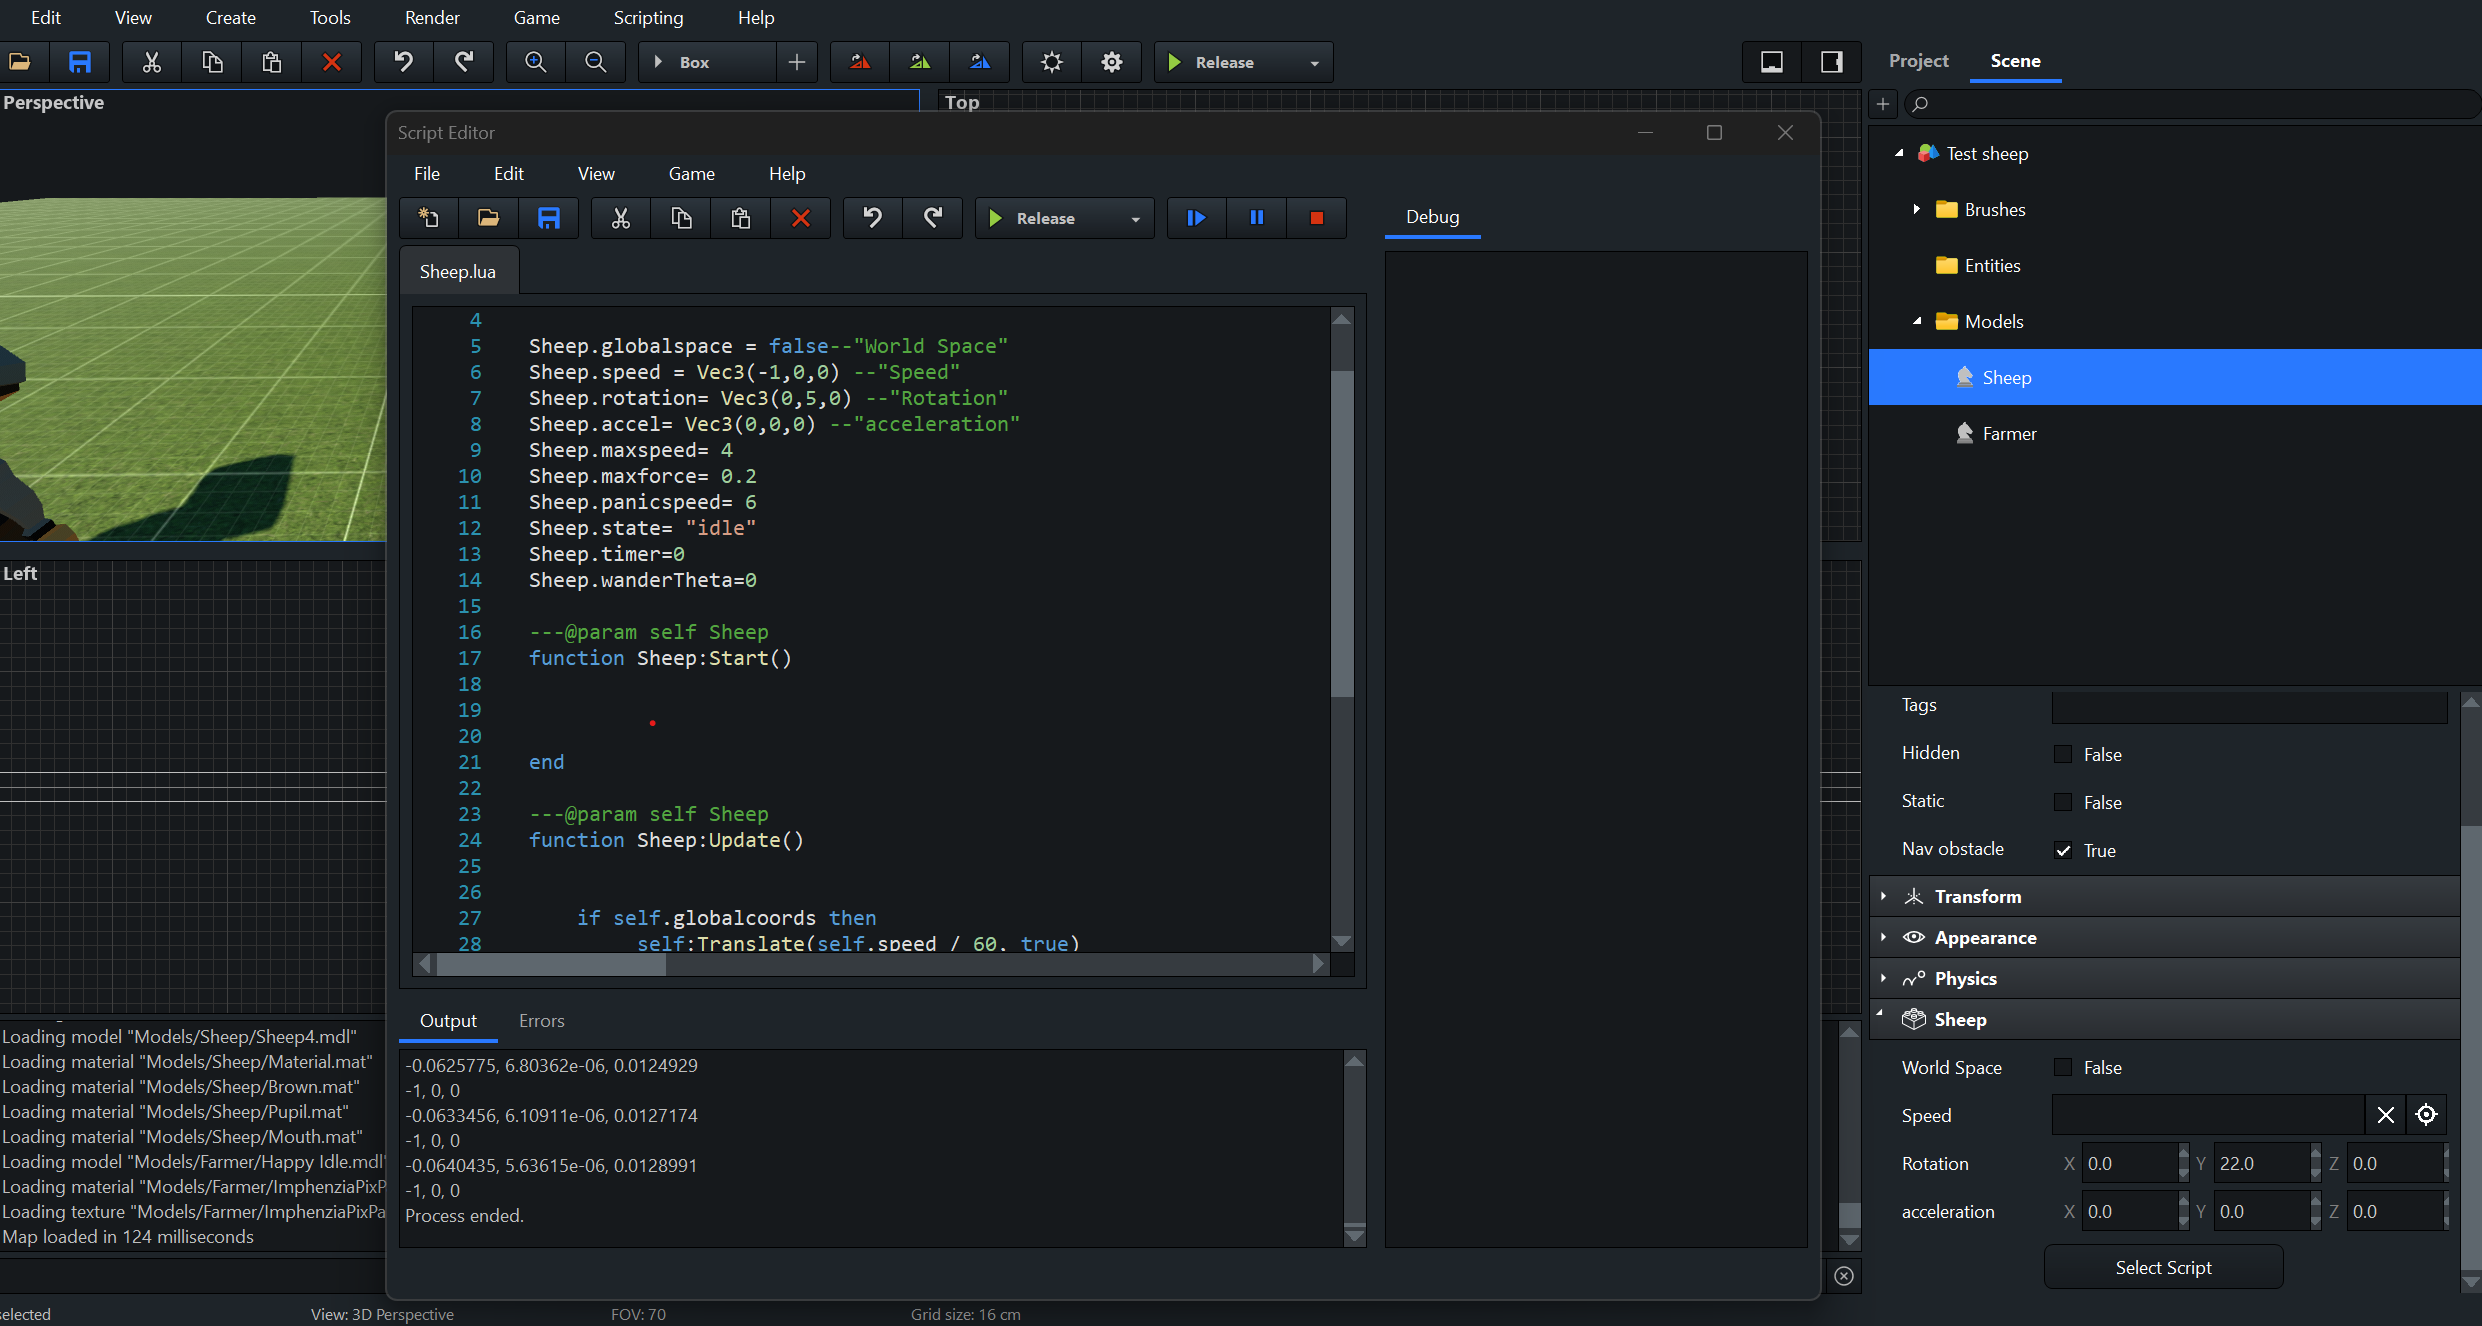Click the sun lighting icon in main toolbar
2482x1326 pixels.
1052,62
